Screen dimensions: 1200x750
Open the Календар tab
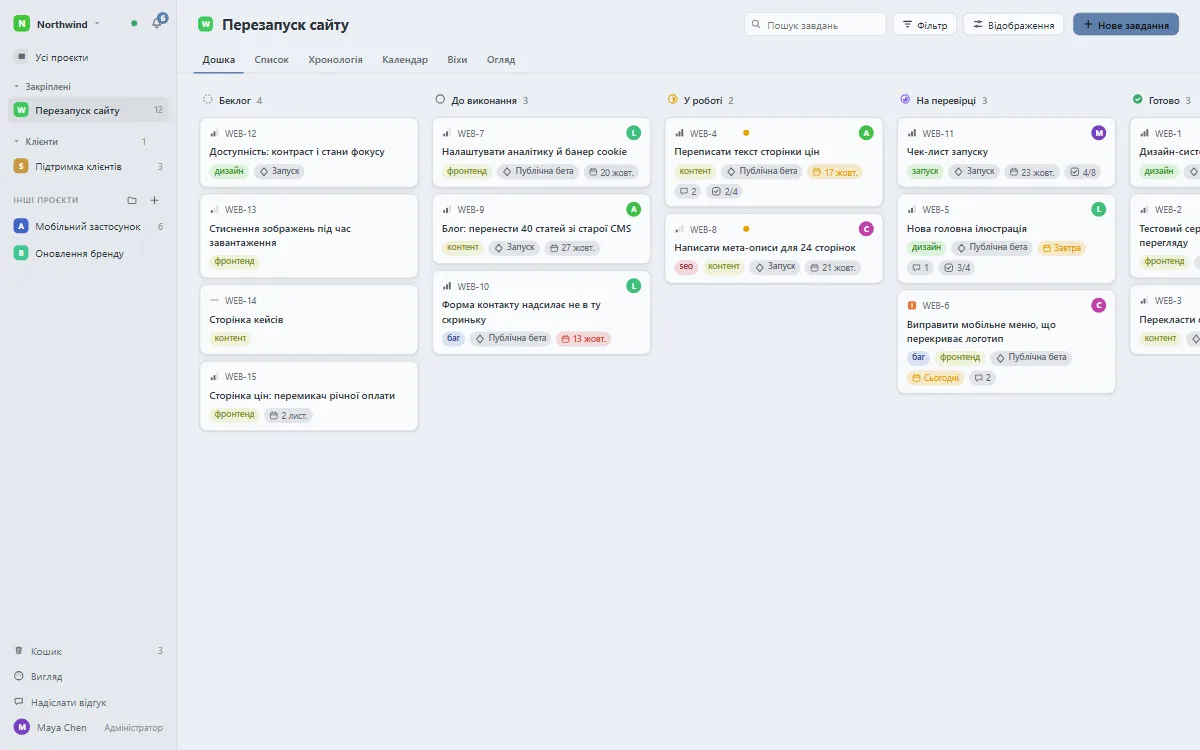coord(405,60)
